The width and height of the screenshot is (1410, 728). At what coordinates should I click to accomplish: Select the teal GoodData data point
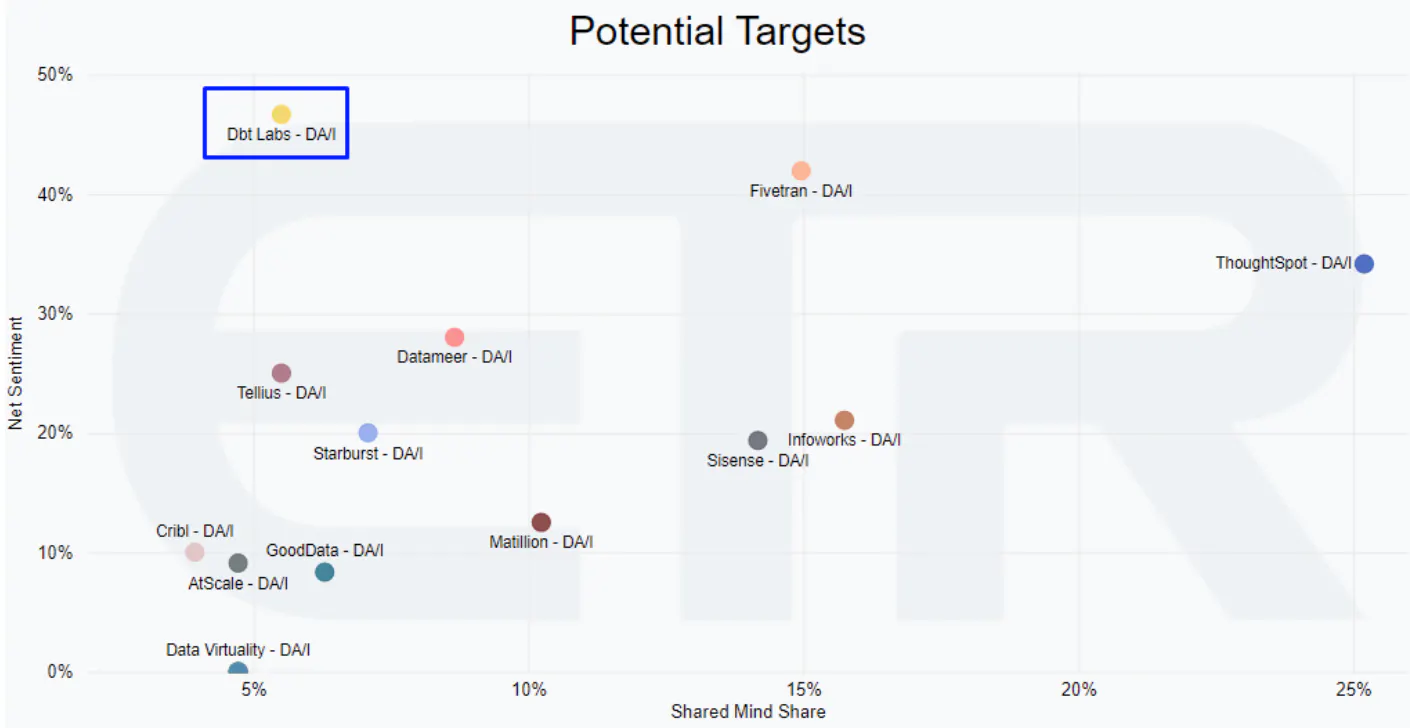pyautogui.click(x=324, y=572)
